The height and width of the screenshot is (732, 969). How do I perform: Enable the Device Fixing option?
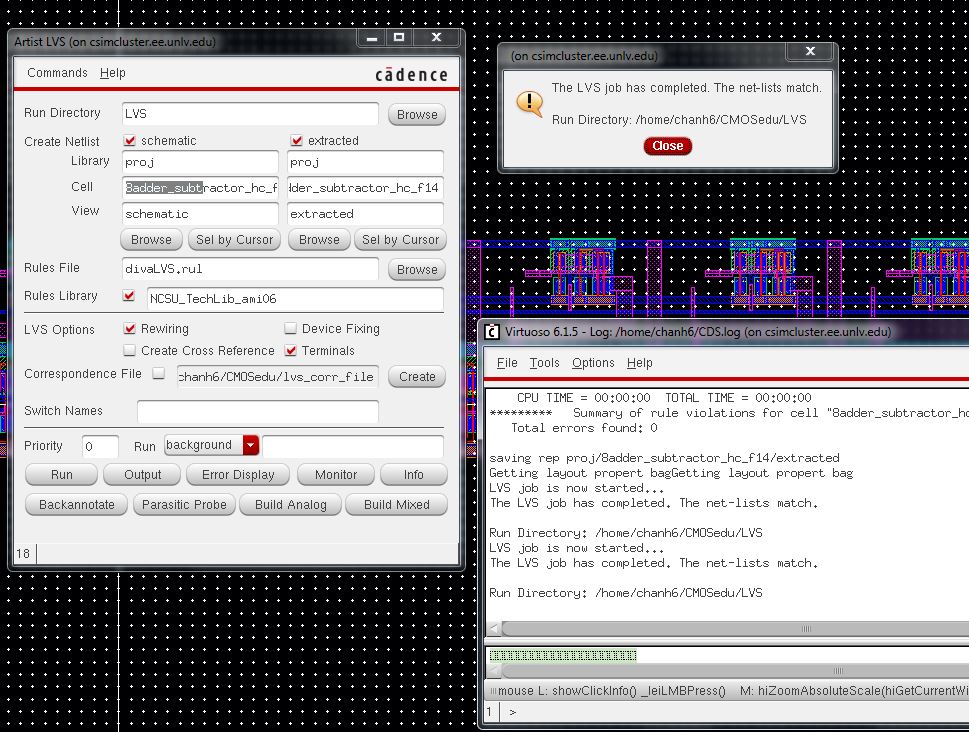click(x=291, y=329)
